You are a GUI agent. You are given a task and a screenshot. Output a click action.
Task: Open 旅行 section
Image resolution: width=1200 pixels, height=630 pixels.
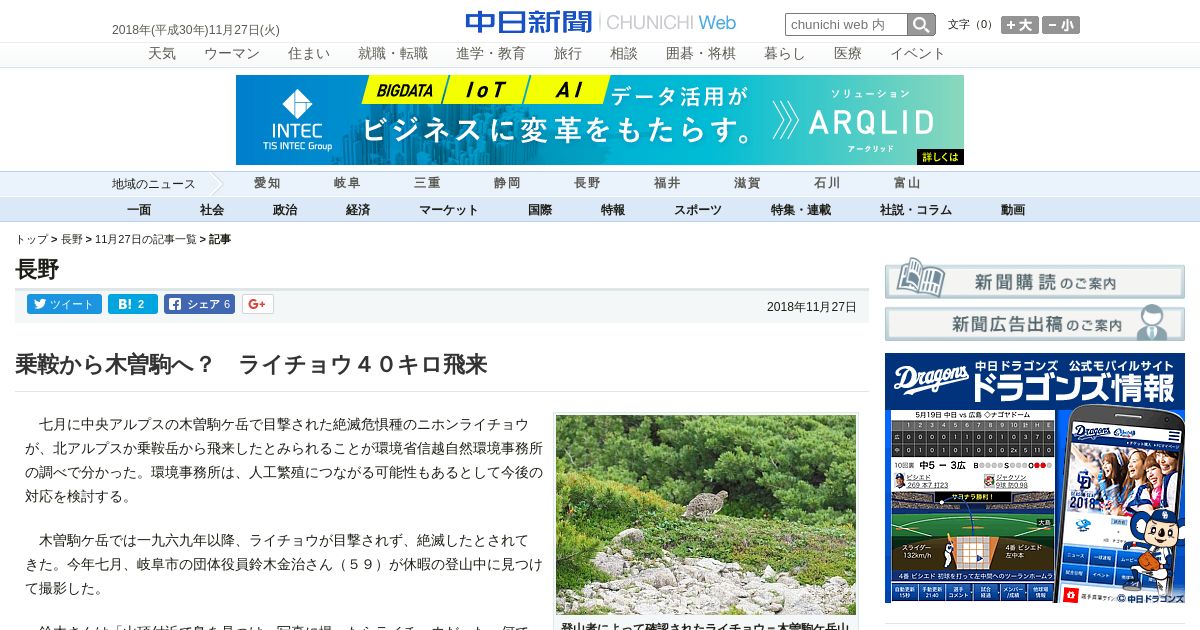pos(568,54)
